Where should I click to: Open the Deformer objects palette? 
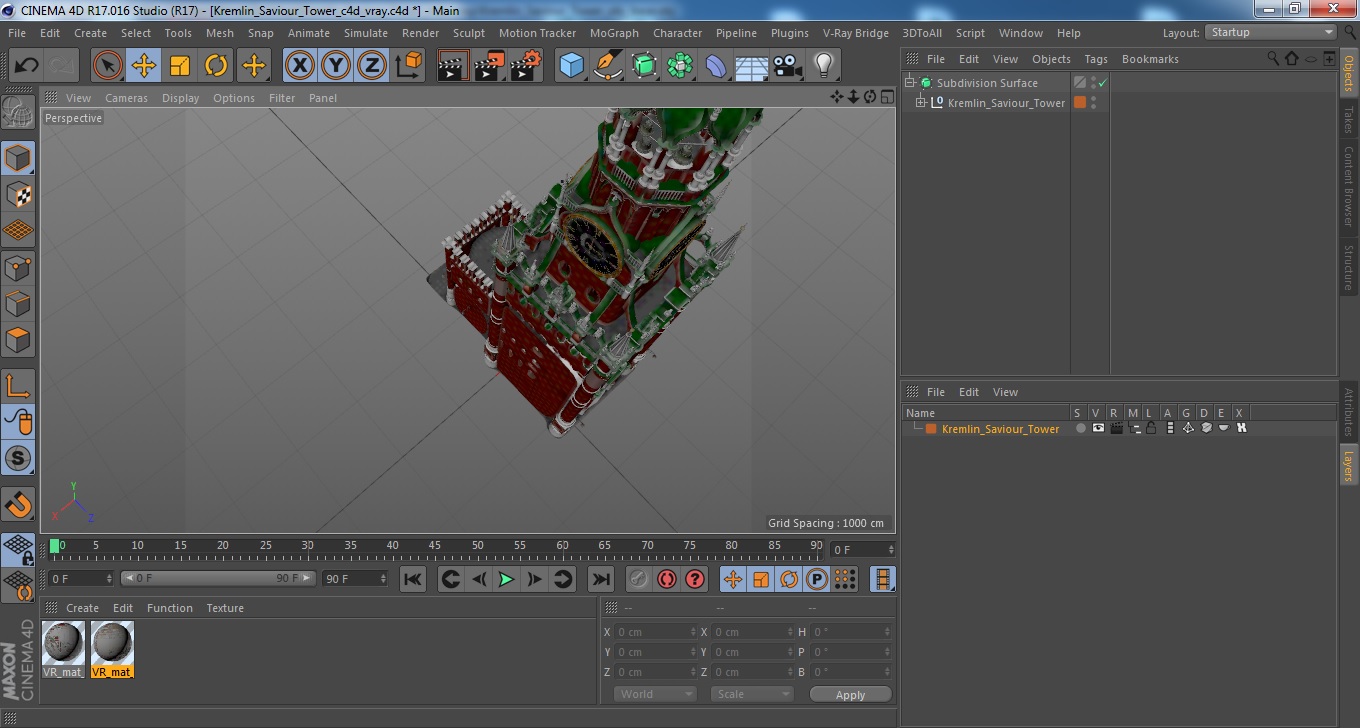[716, 66]
